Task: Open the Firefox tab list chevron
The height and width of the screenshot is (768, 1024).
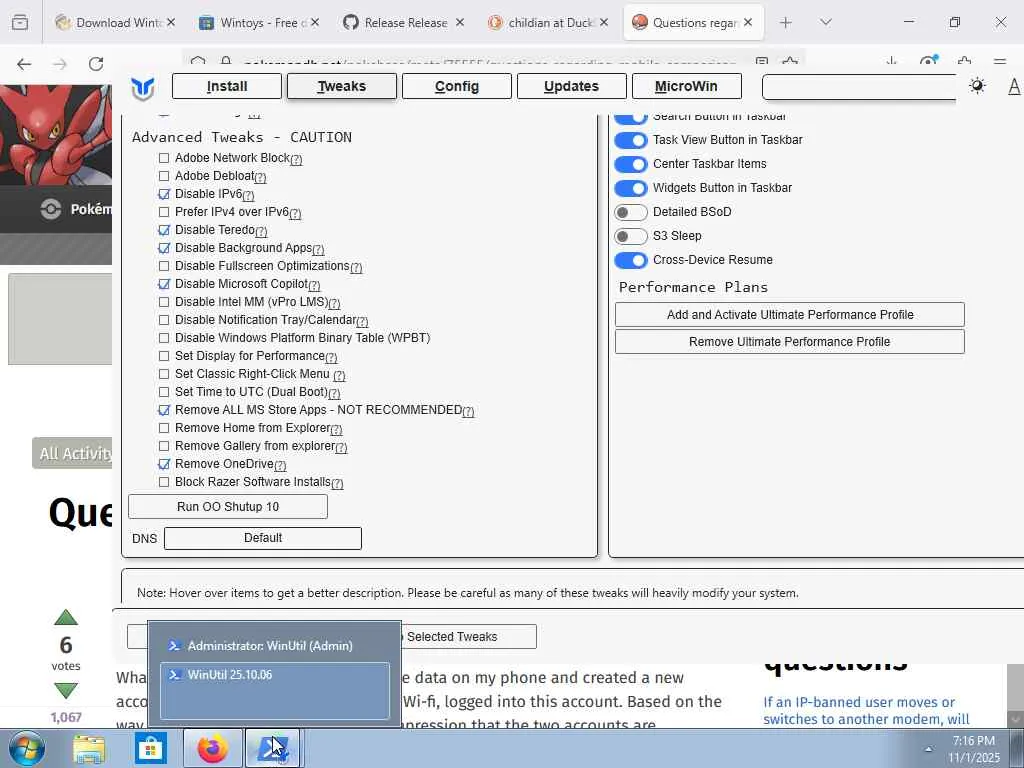Action: pyautogui.click(x=826, y=23)
